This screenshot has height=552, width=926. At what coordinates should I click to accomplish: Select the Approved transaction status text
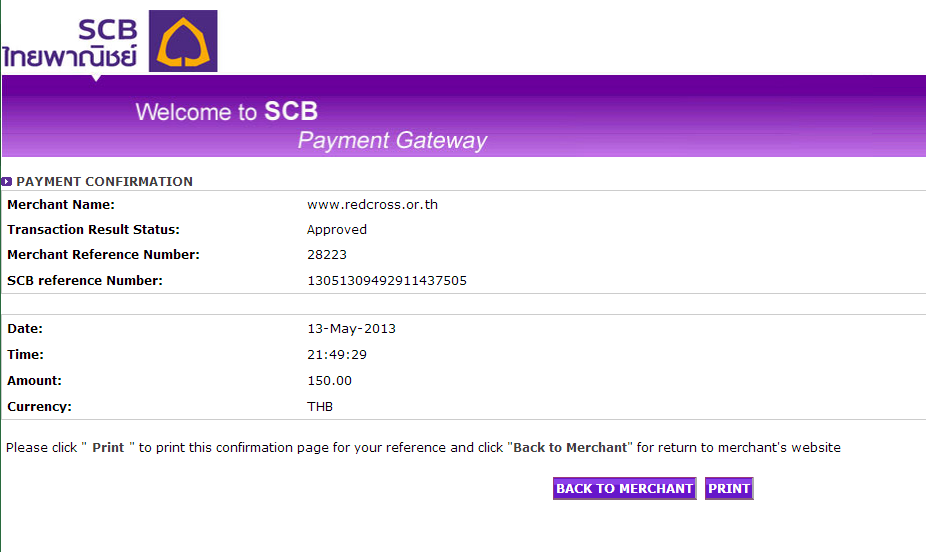337,230
